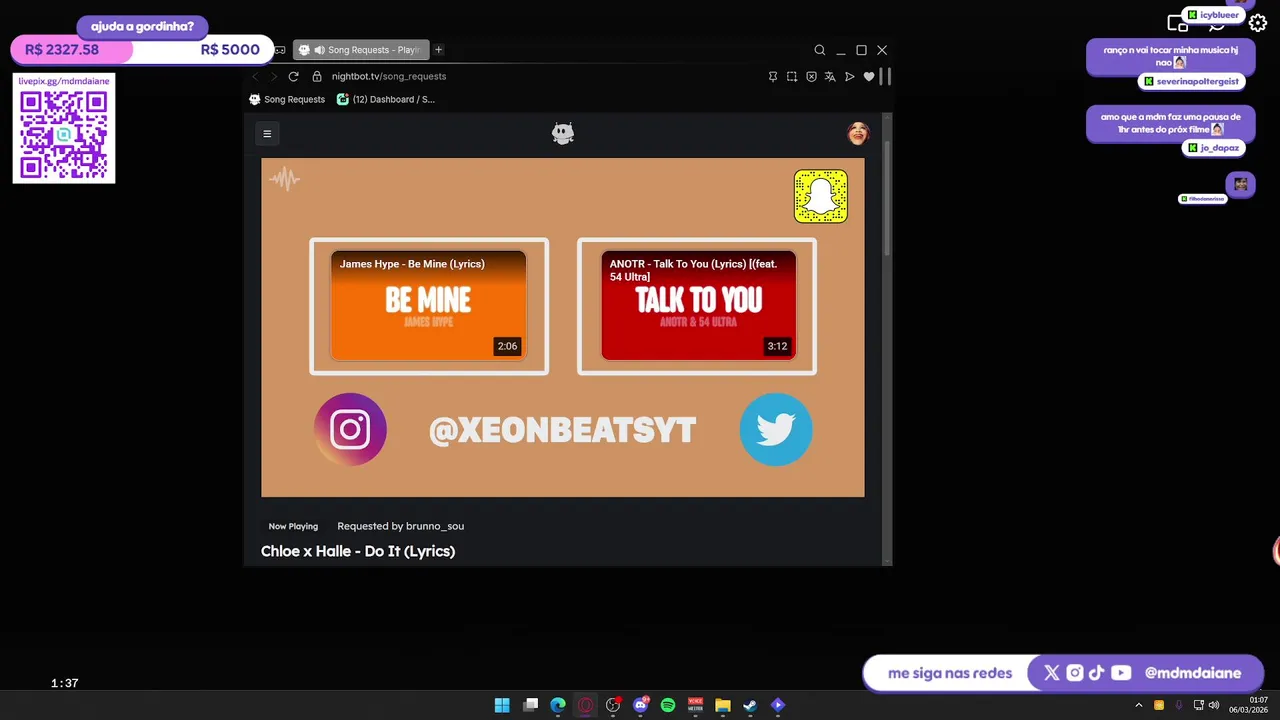Open Steam from the taskbar
This screenshot has width=1280, height=720.
pyautogui.click(x=750, y=705)
